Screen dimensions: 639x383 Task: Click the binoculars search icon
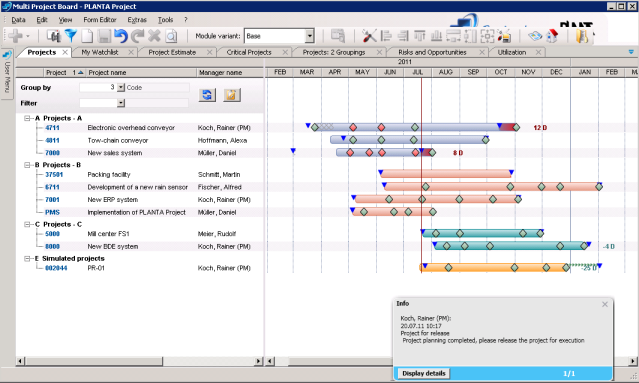[53, 36]
